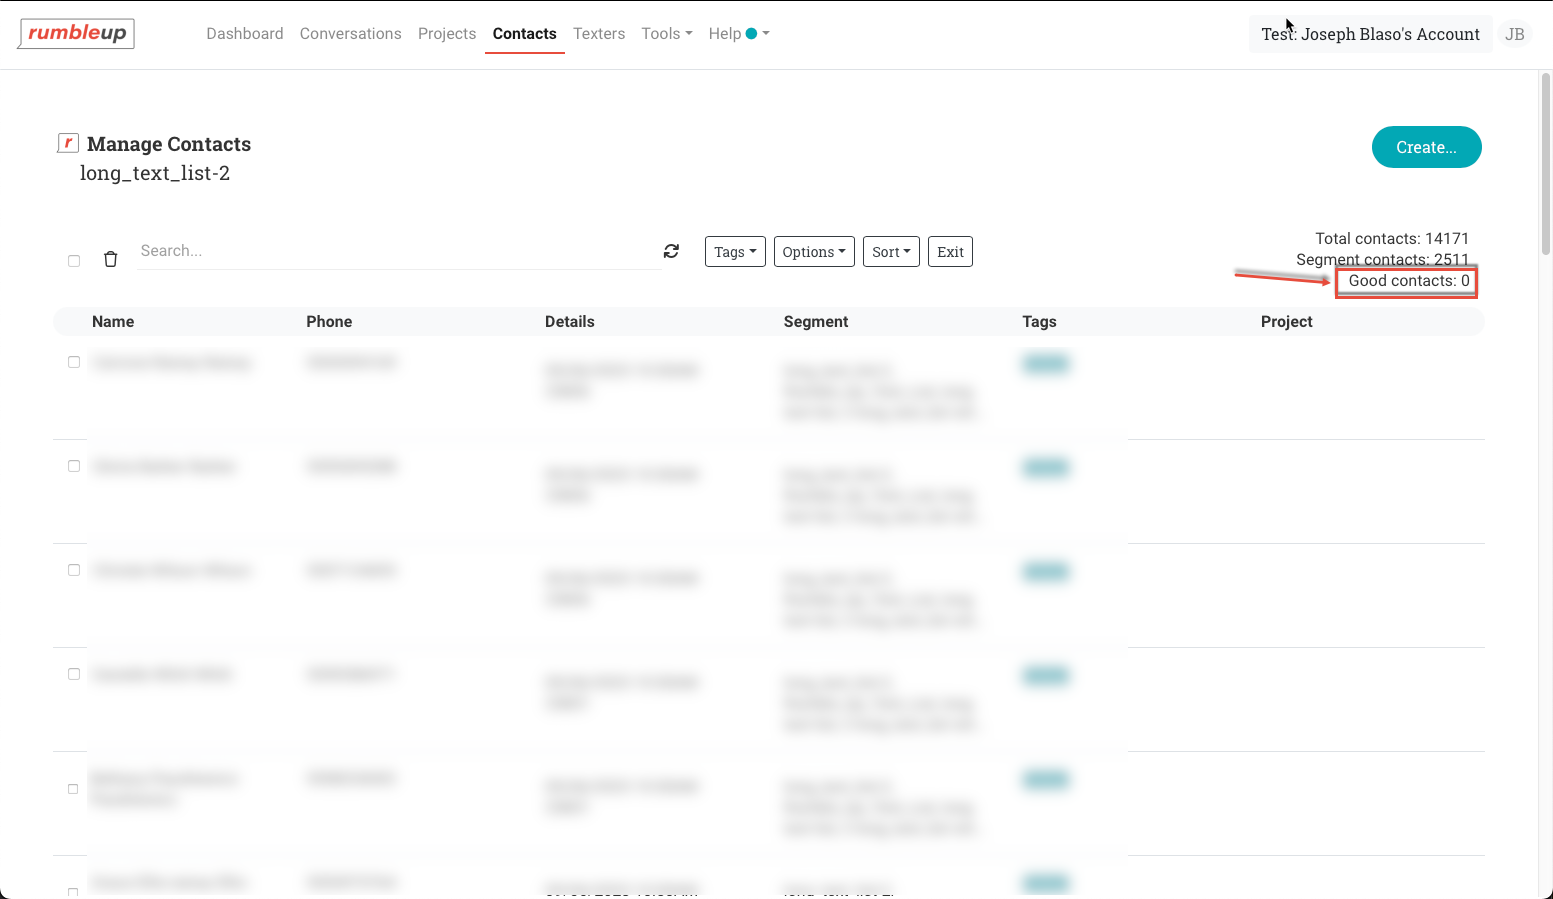Viewport: 1553px width, 899px height.
Task: Click the Manage Contacts heading
Action: pos(169,144)
